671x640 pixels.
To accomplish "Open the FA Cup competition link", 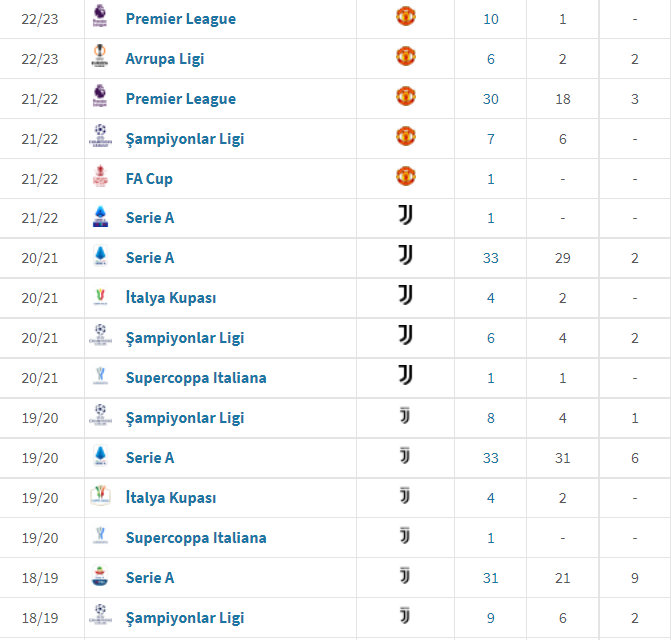I will click(149, 178).
